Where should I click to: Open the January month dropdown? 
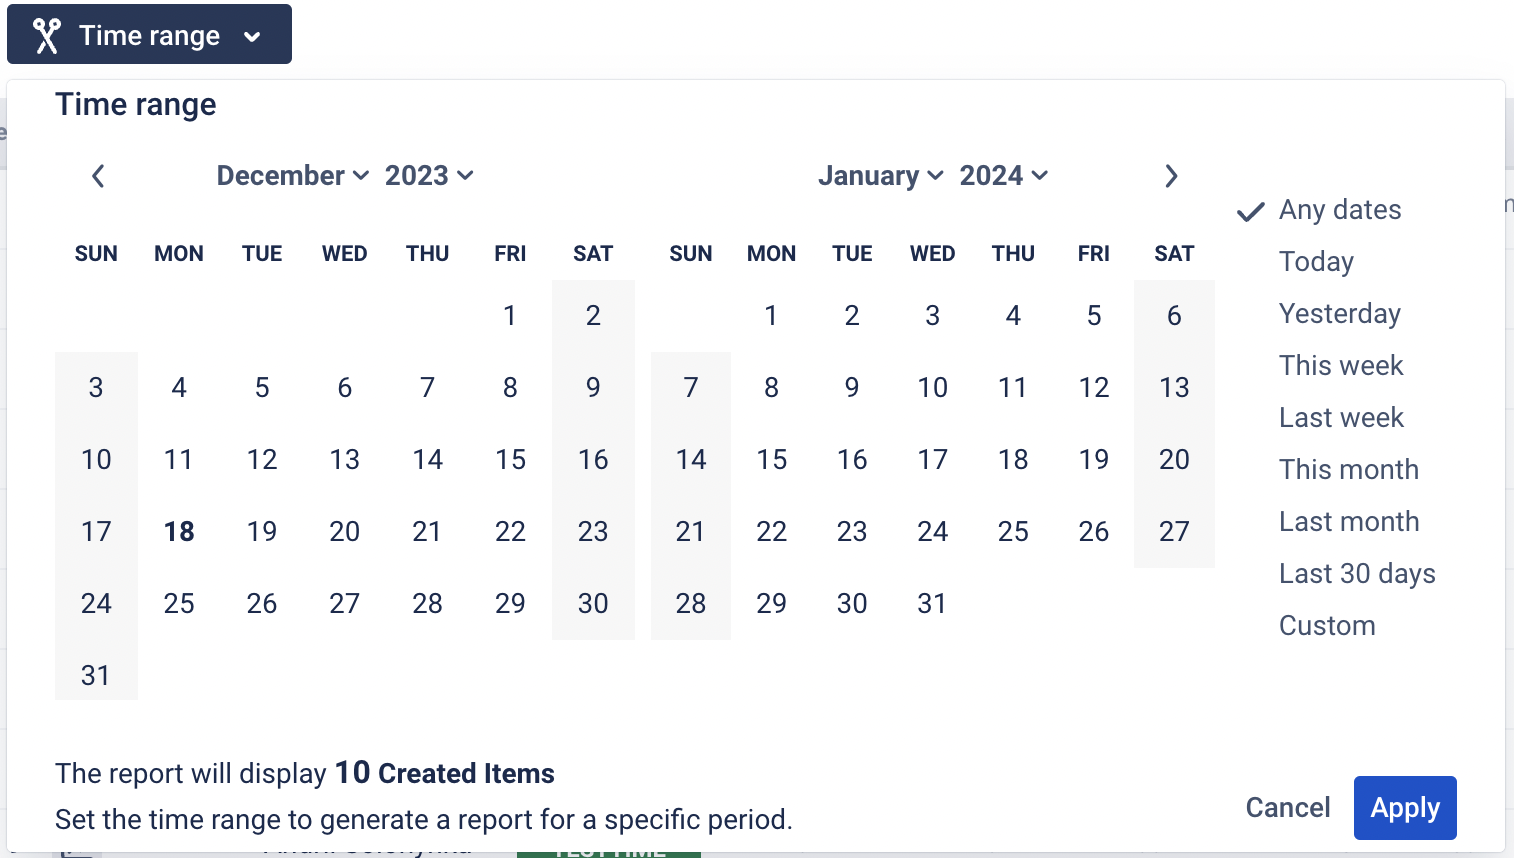pos(880,176)
